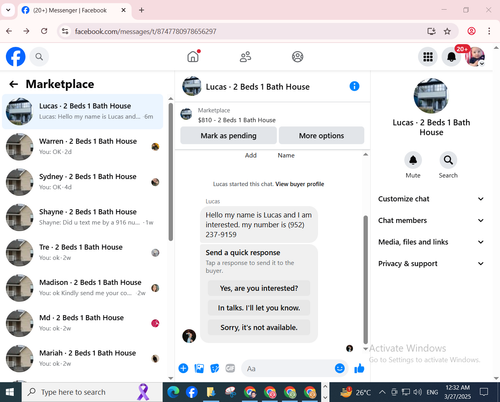
Task: Click Lucas's avatar beside the message
Action: 189,336
